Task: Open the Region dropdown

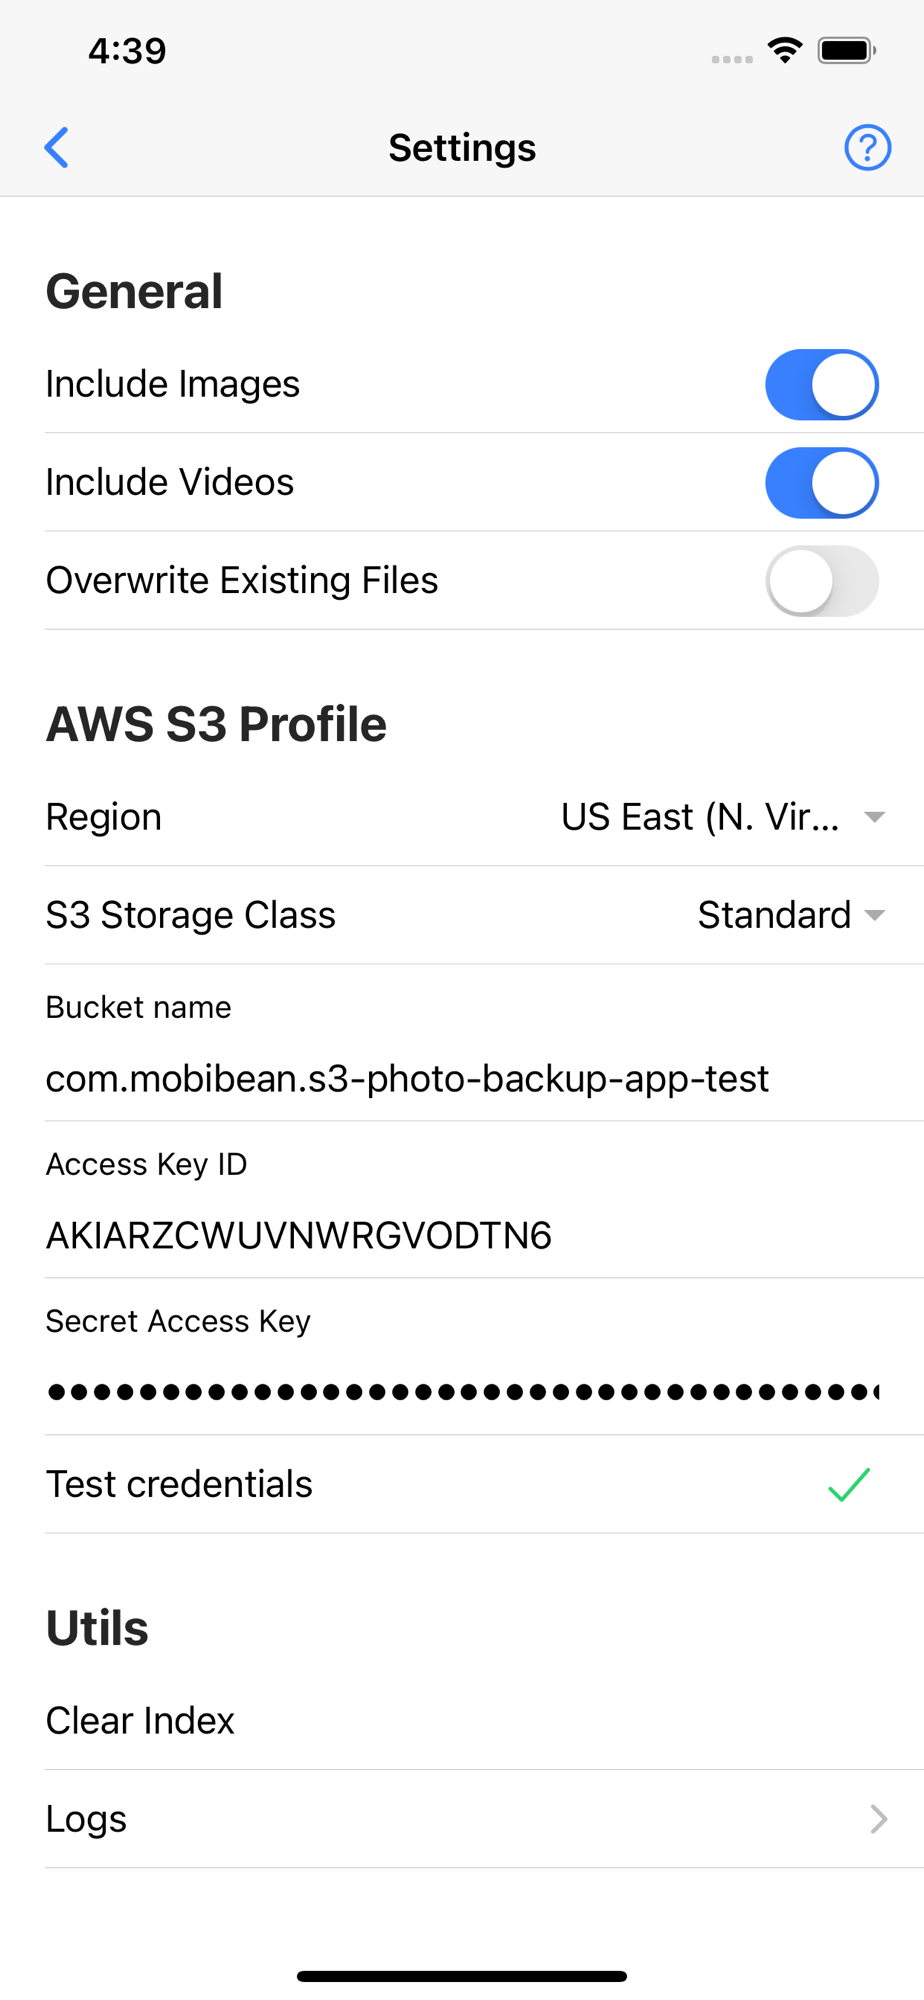Action: coord(720,817)
